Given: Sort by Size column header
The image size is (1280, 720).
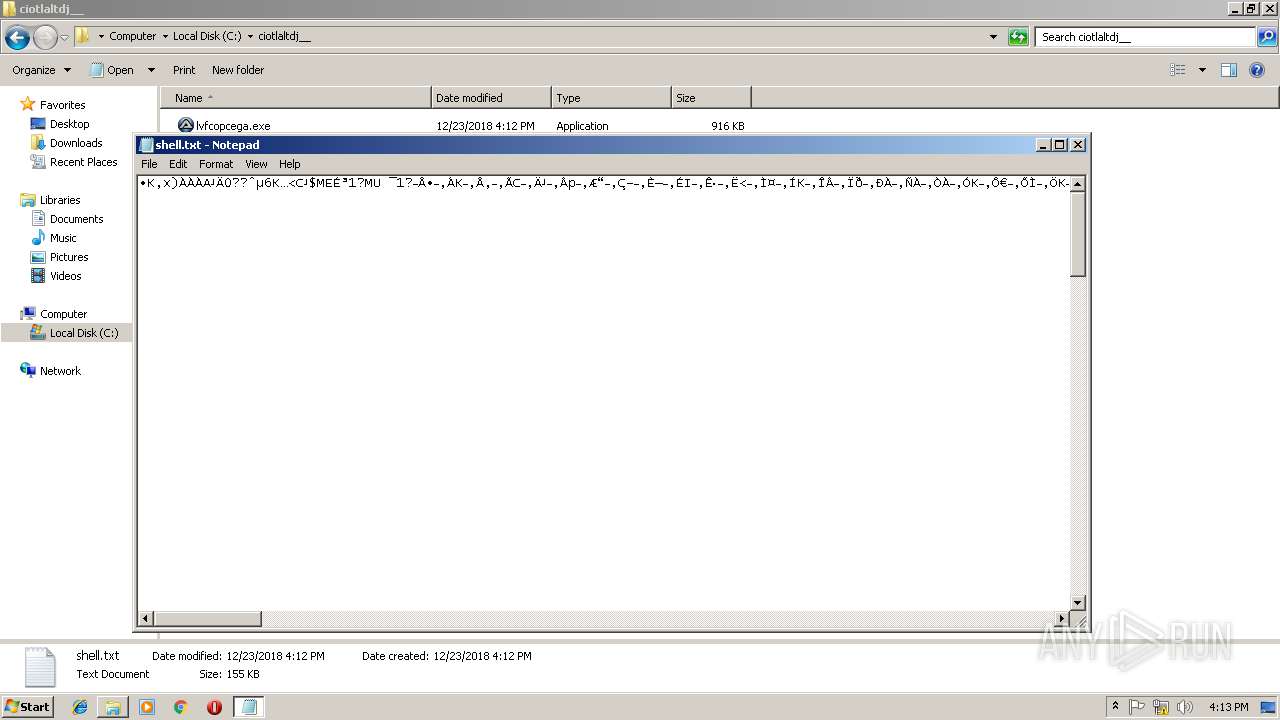Looking at the screenshot, I should [x=711, y=98].
